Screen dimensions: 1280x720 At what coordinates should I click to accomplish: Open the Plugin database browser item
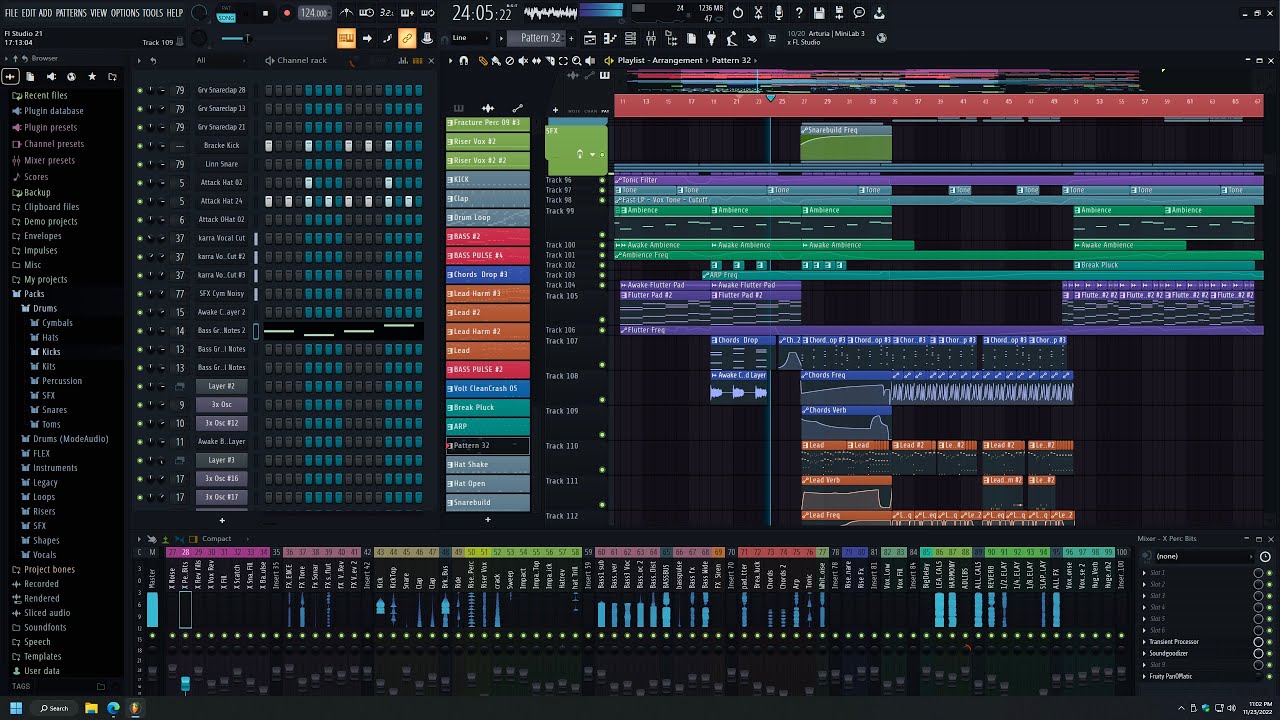point(53,111)
